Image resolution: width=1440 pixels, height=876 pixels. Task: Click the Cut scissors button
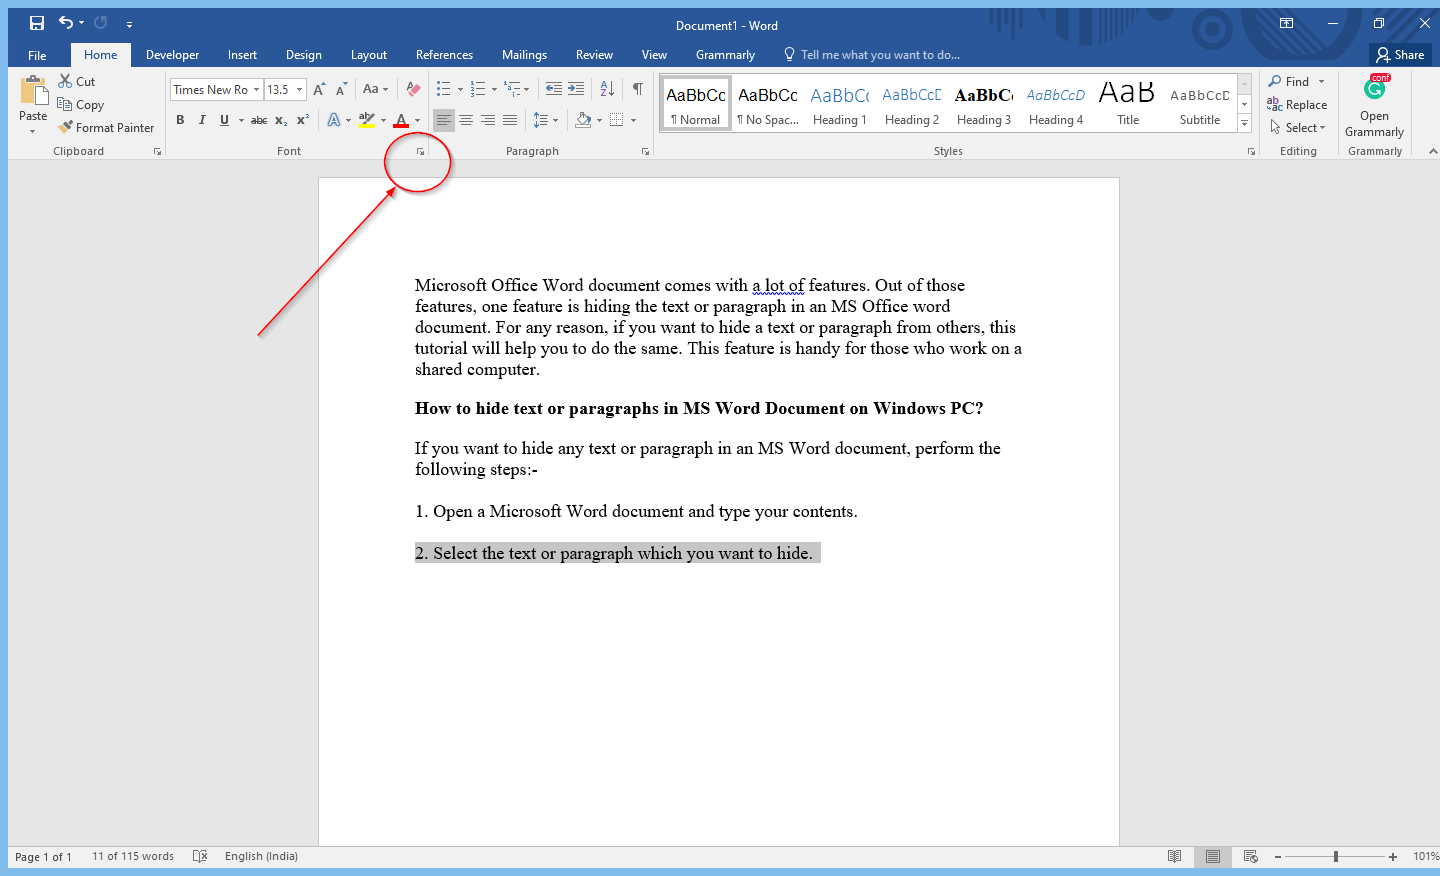click(x=77, y=82)
